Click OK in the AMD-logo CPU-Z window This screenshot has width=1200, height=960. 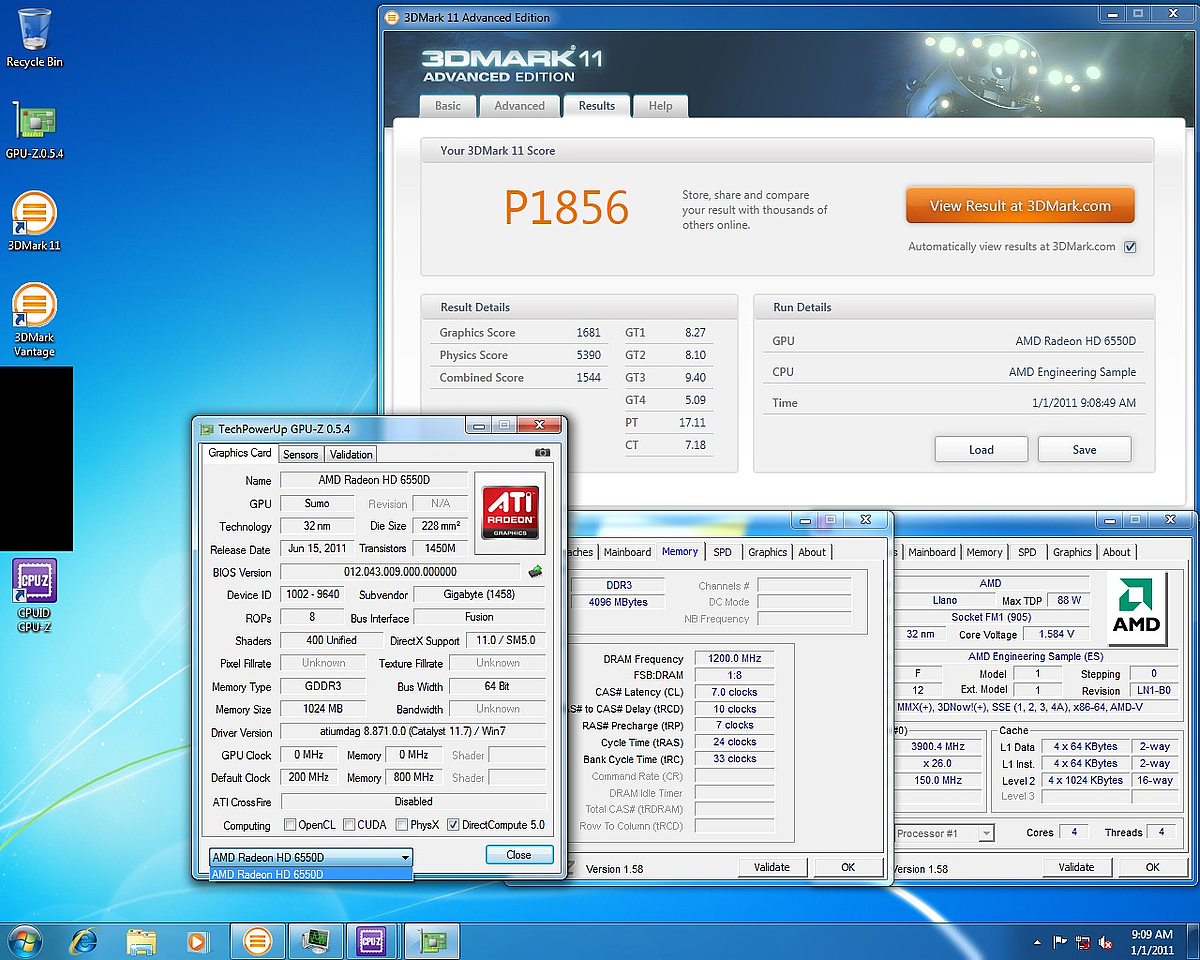[x=1152, y=867]
